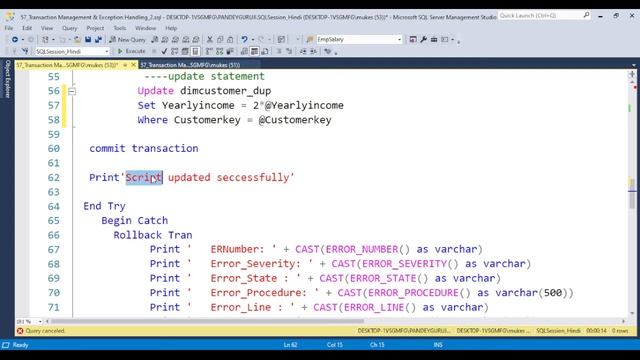
Task: Open the Undo history dropdown arrow
Action: click(253, 40)
